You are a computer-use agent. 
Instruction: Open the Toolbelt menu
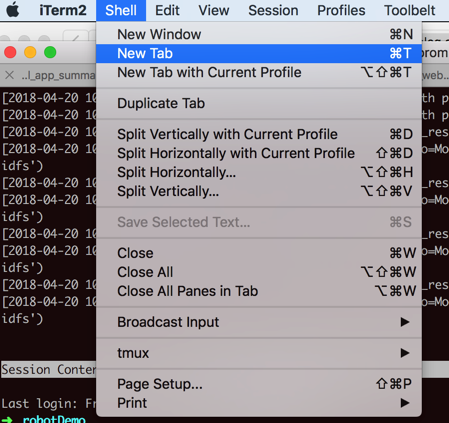pos(410,10)
